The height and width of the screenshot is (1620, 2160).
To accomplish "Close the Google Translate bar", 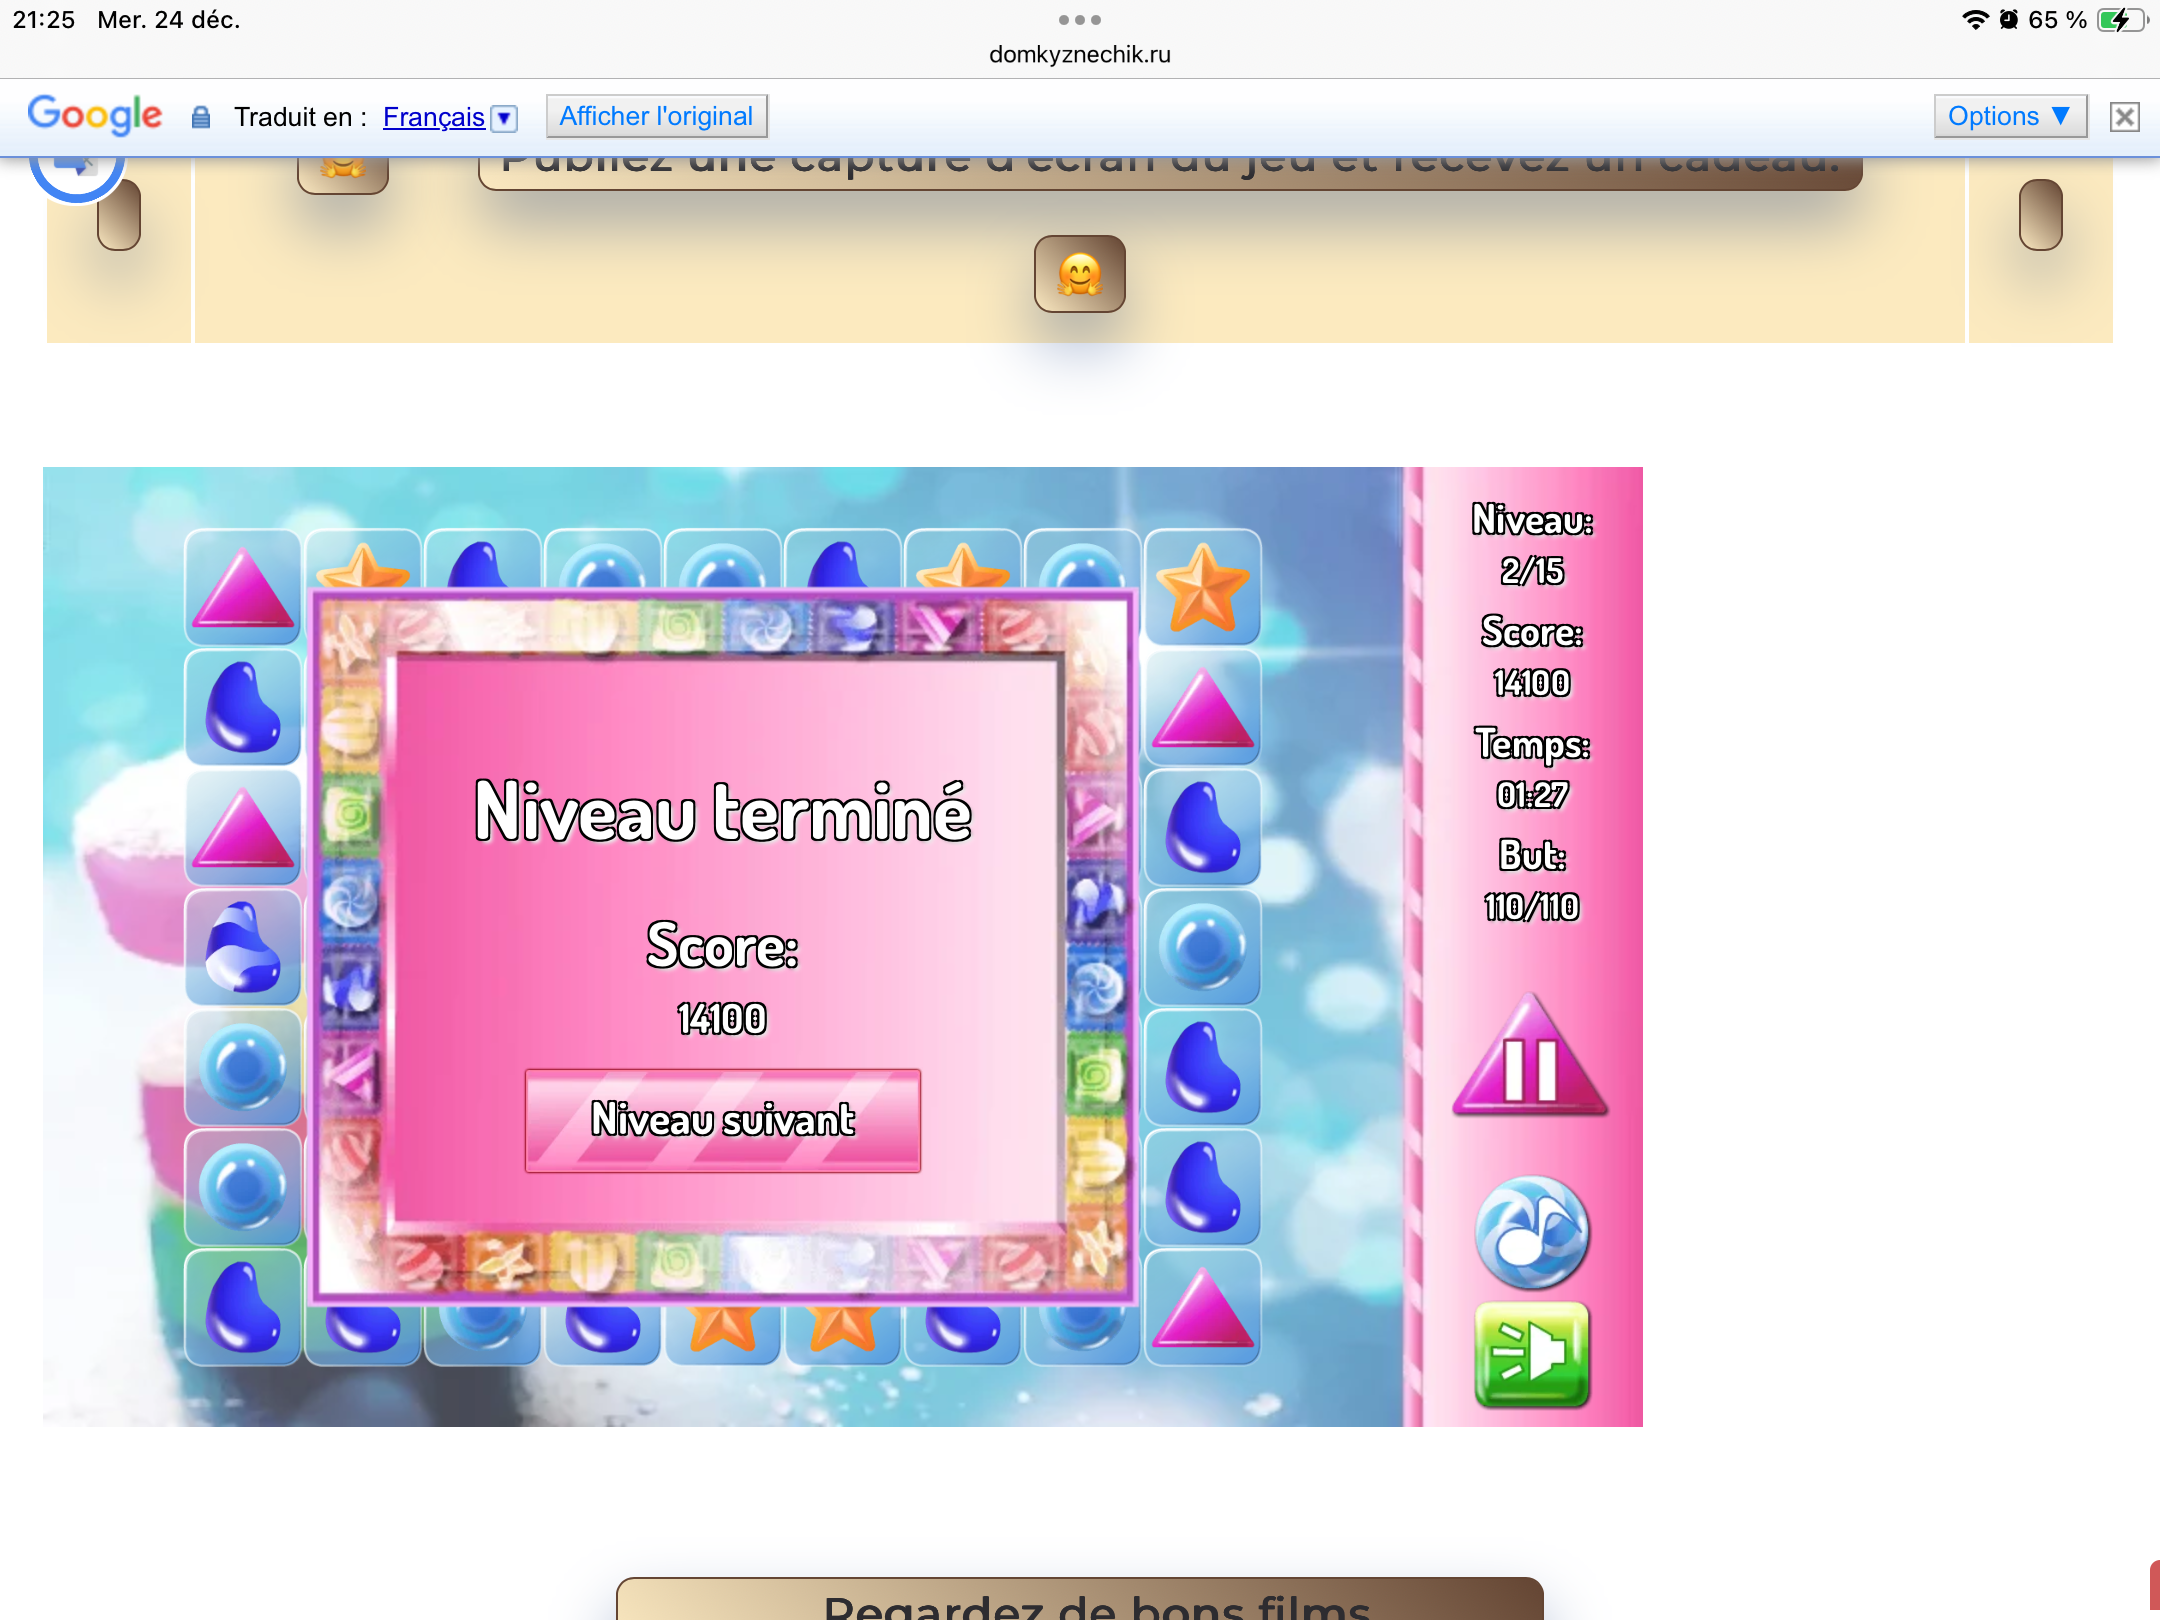I will point(2124,117).
